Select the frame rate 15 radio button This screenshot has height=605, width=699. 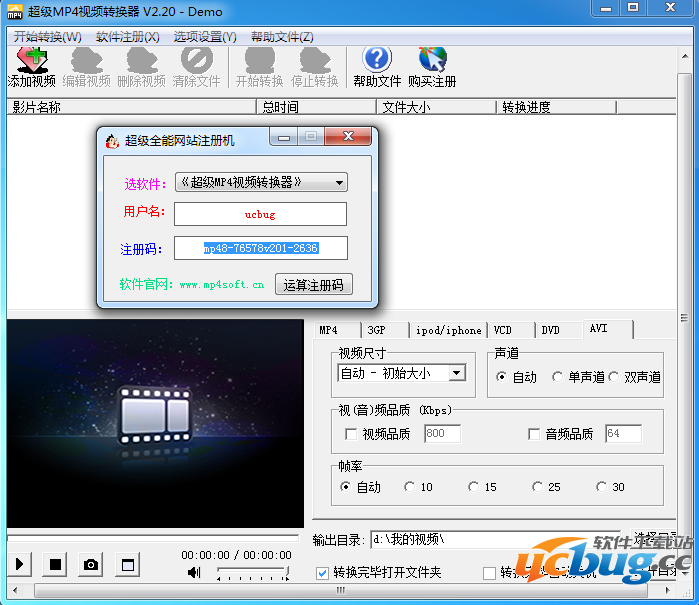point(473,486)
